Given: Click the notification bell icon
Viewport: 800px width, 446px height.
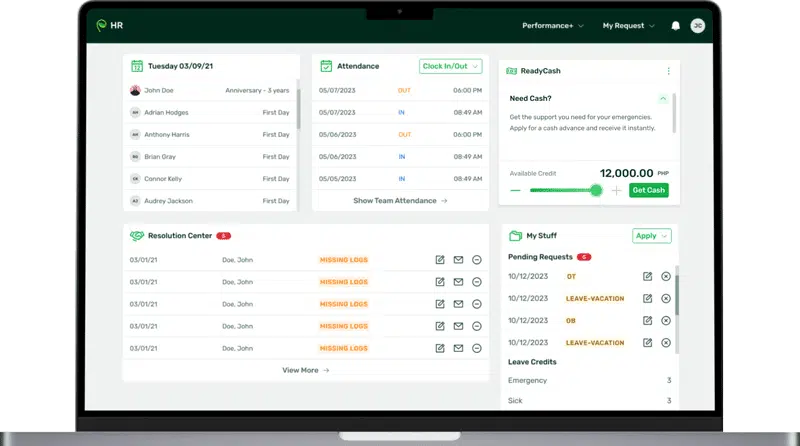Looking at the screenshot, I should (676, 26).
